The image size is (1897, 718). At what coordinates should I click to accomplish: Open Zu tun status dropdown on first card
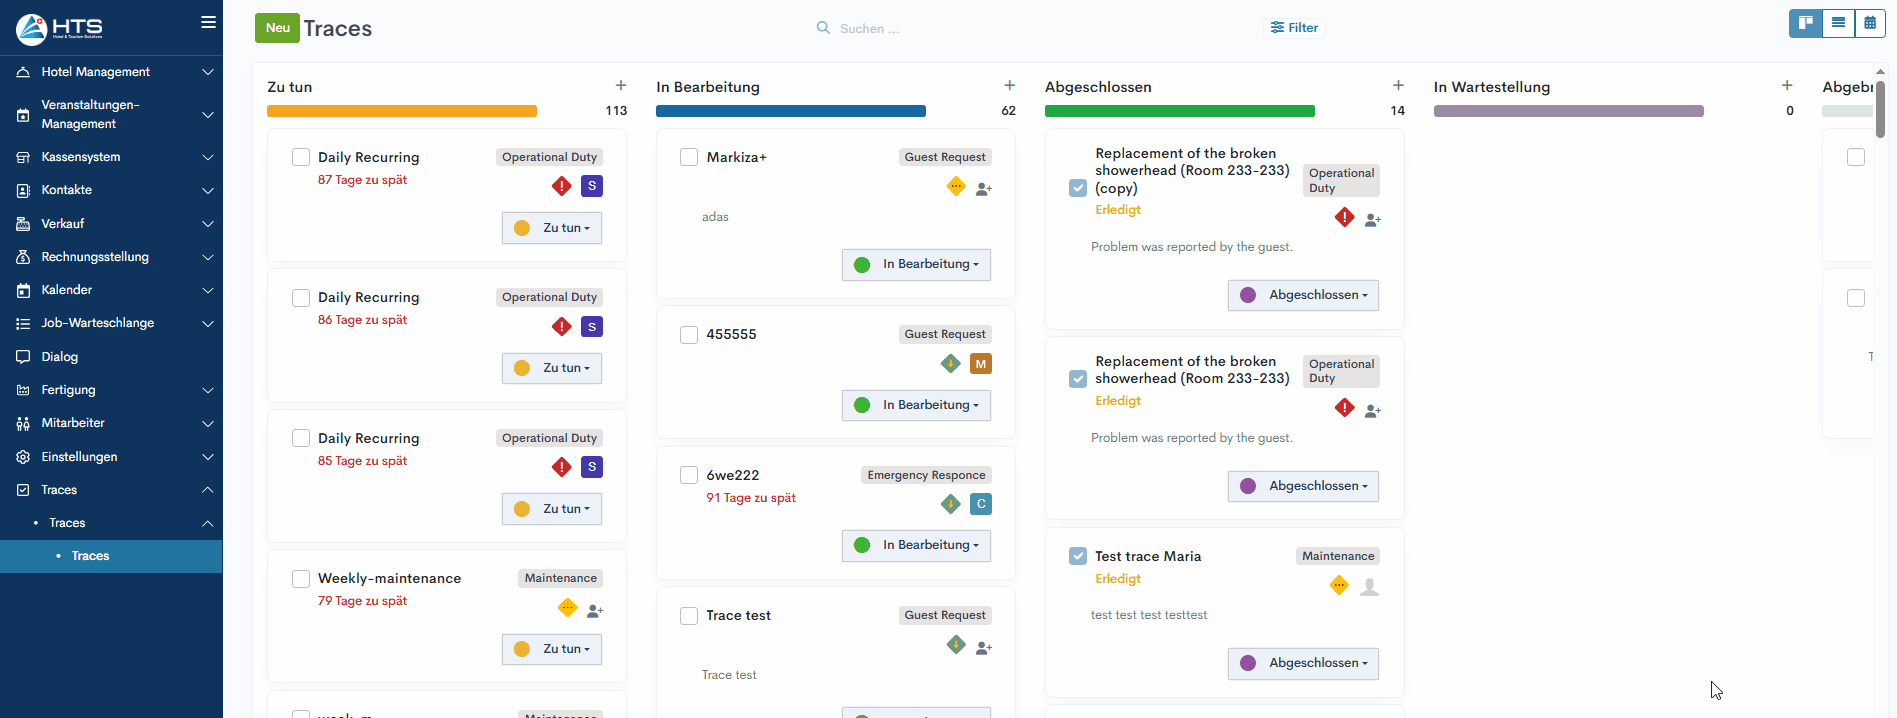tap(552, 228)
